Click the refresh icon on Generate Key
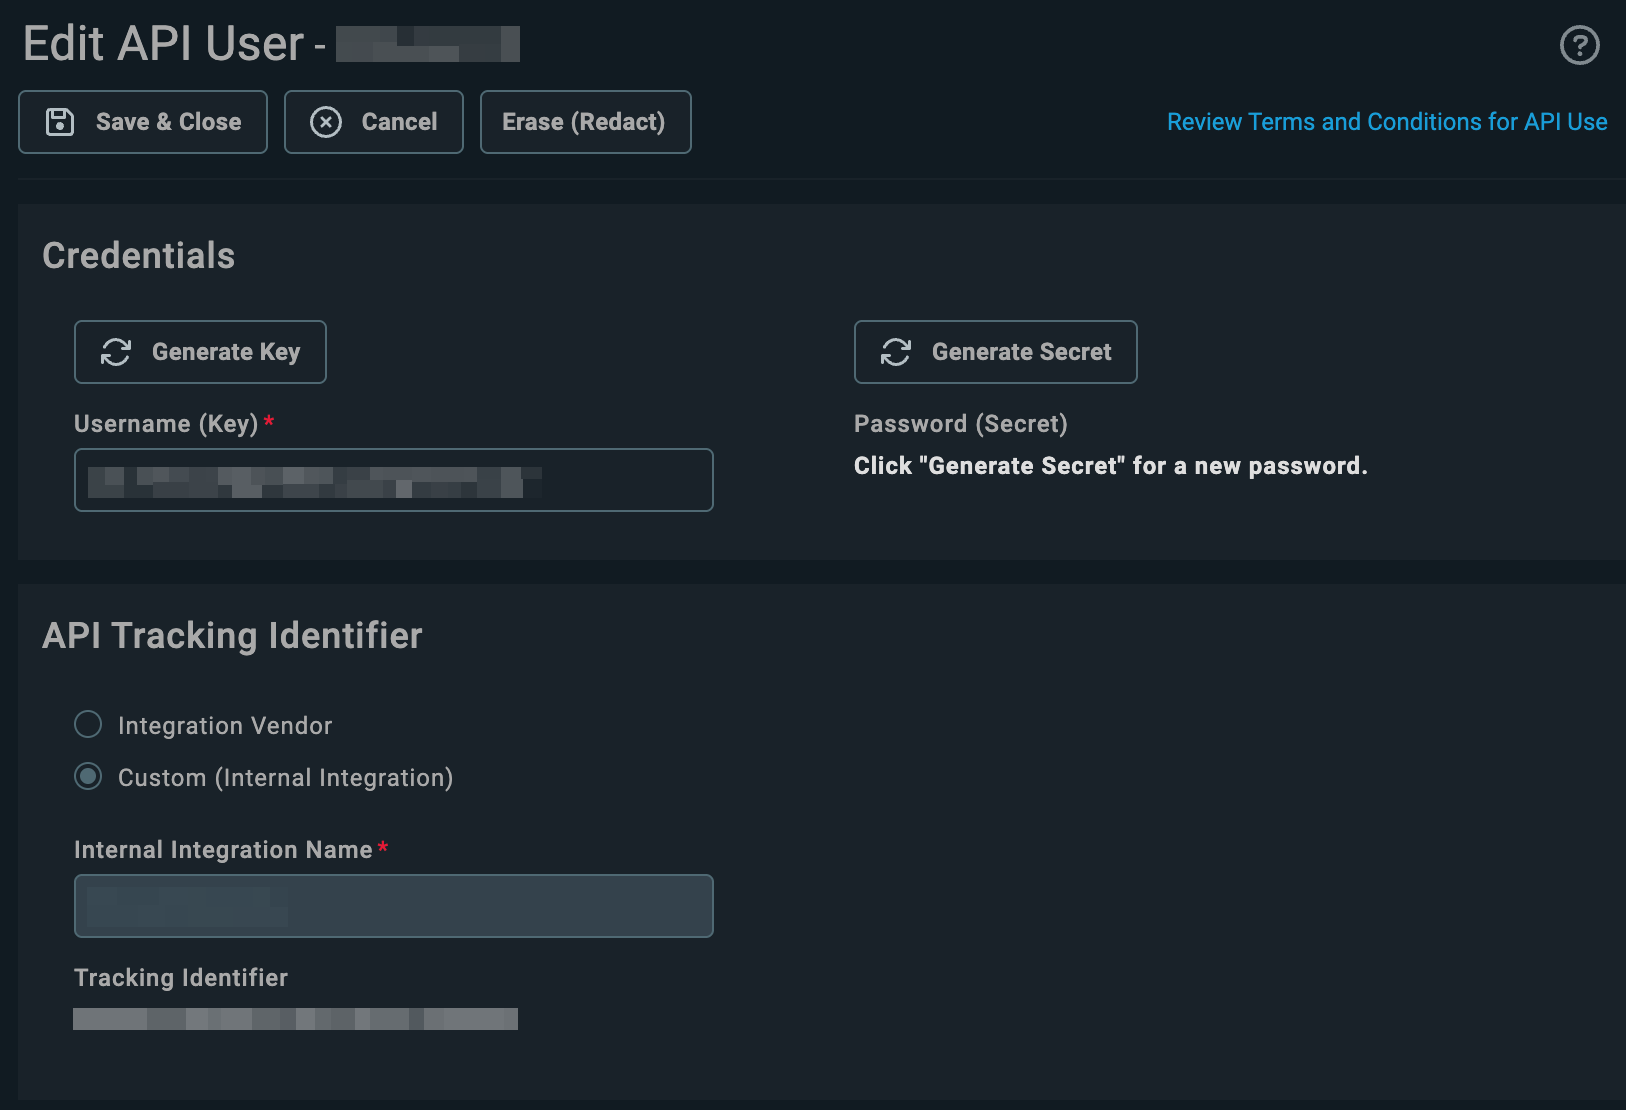Image resolution: width=1626 pixels, height=1110 pixels. click(x=116, y=352)
